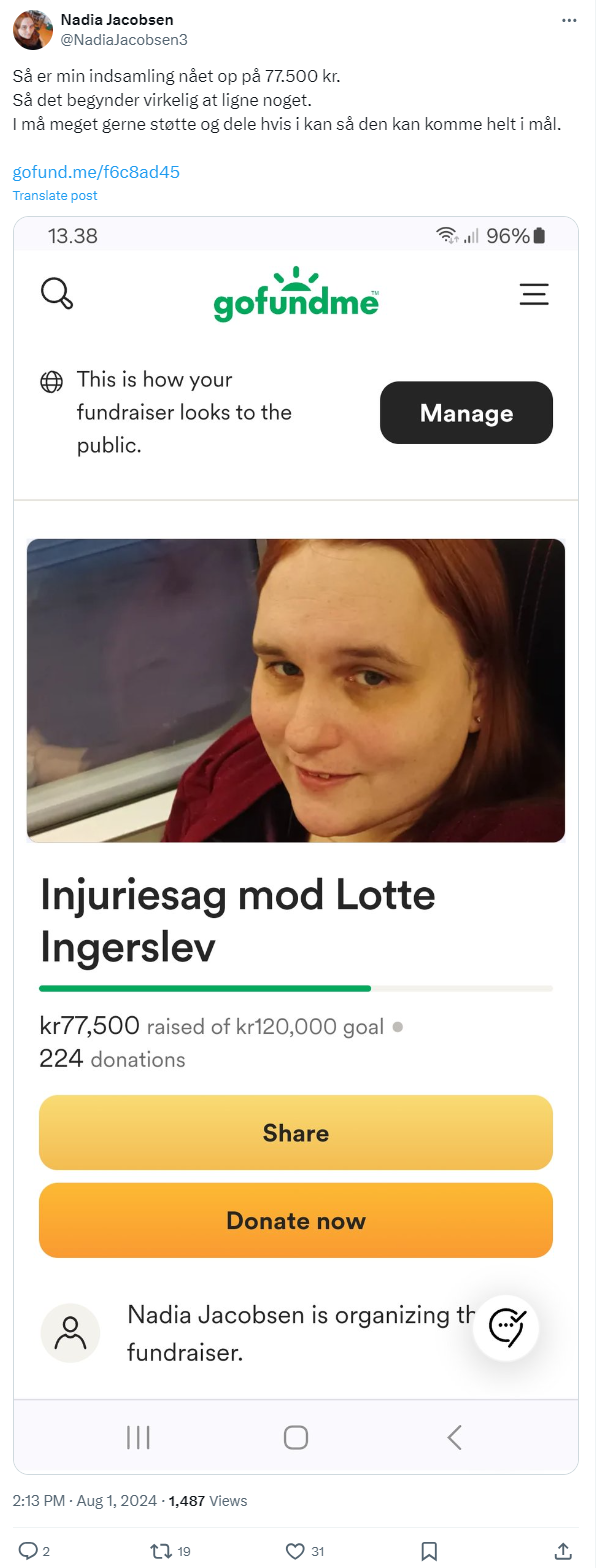Open the GoFundMe hamburger menu

click(x=534, y=294)
